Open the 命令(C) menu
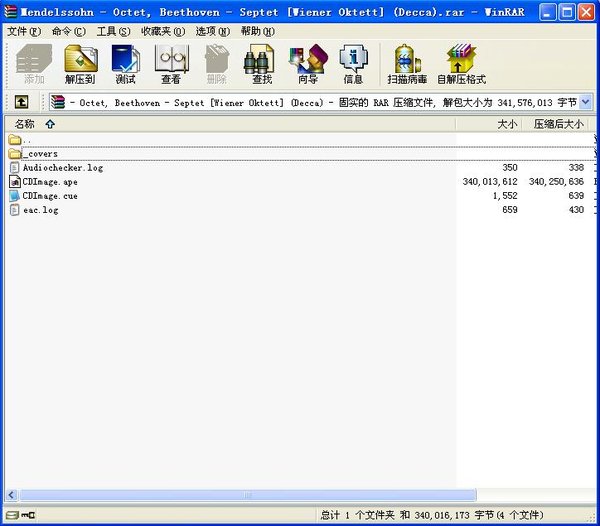This screenshot has height=526, width=600. click(x=69, y=31)
